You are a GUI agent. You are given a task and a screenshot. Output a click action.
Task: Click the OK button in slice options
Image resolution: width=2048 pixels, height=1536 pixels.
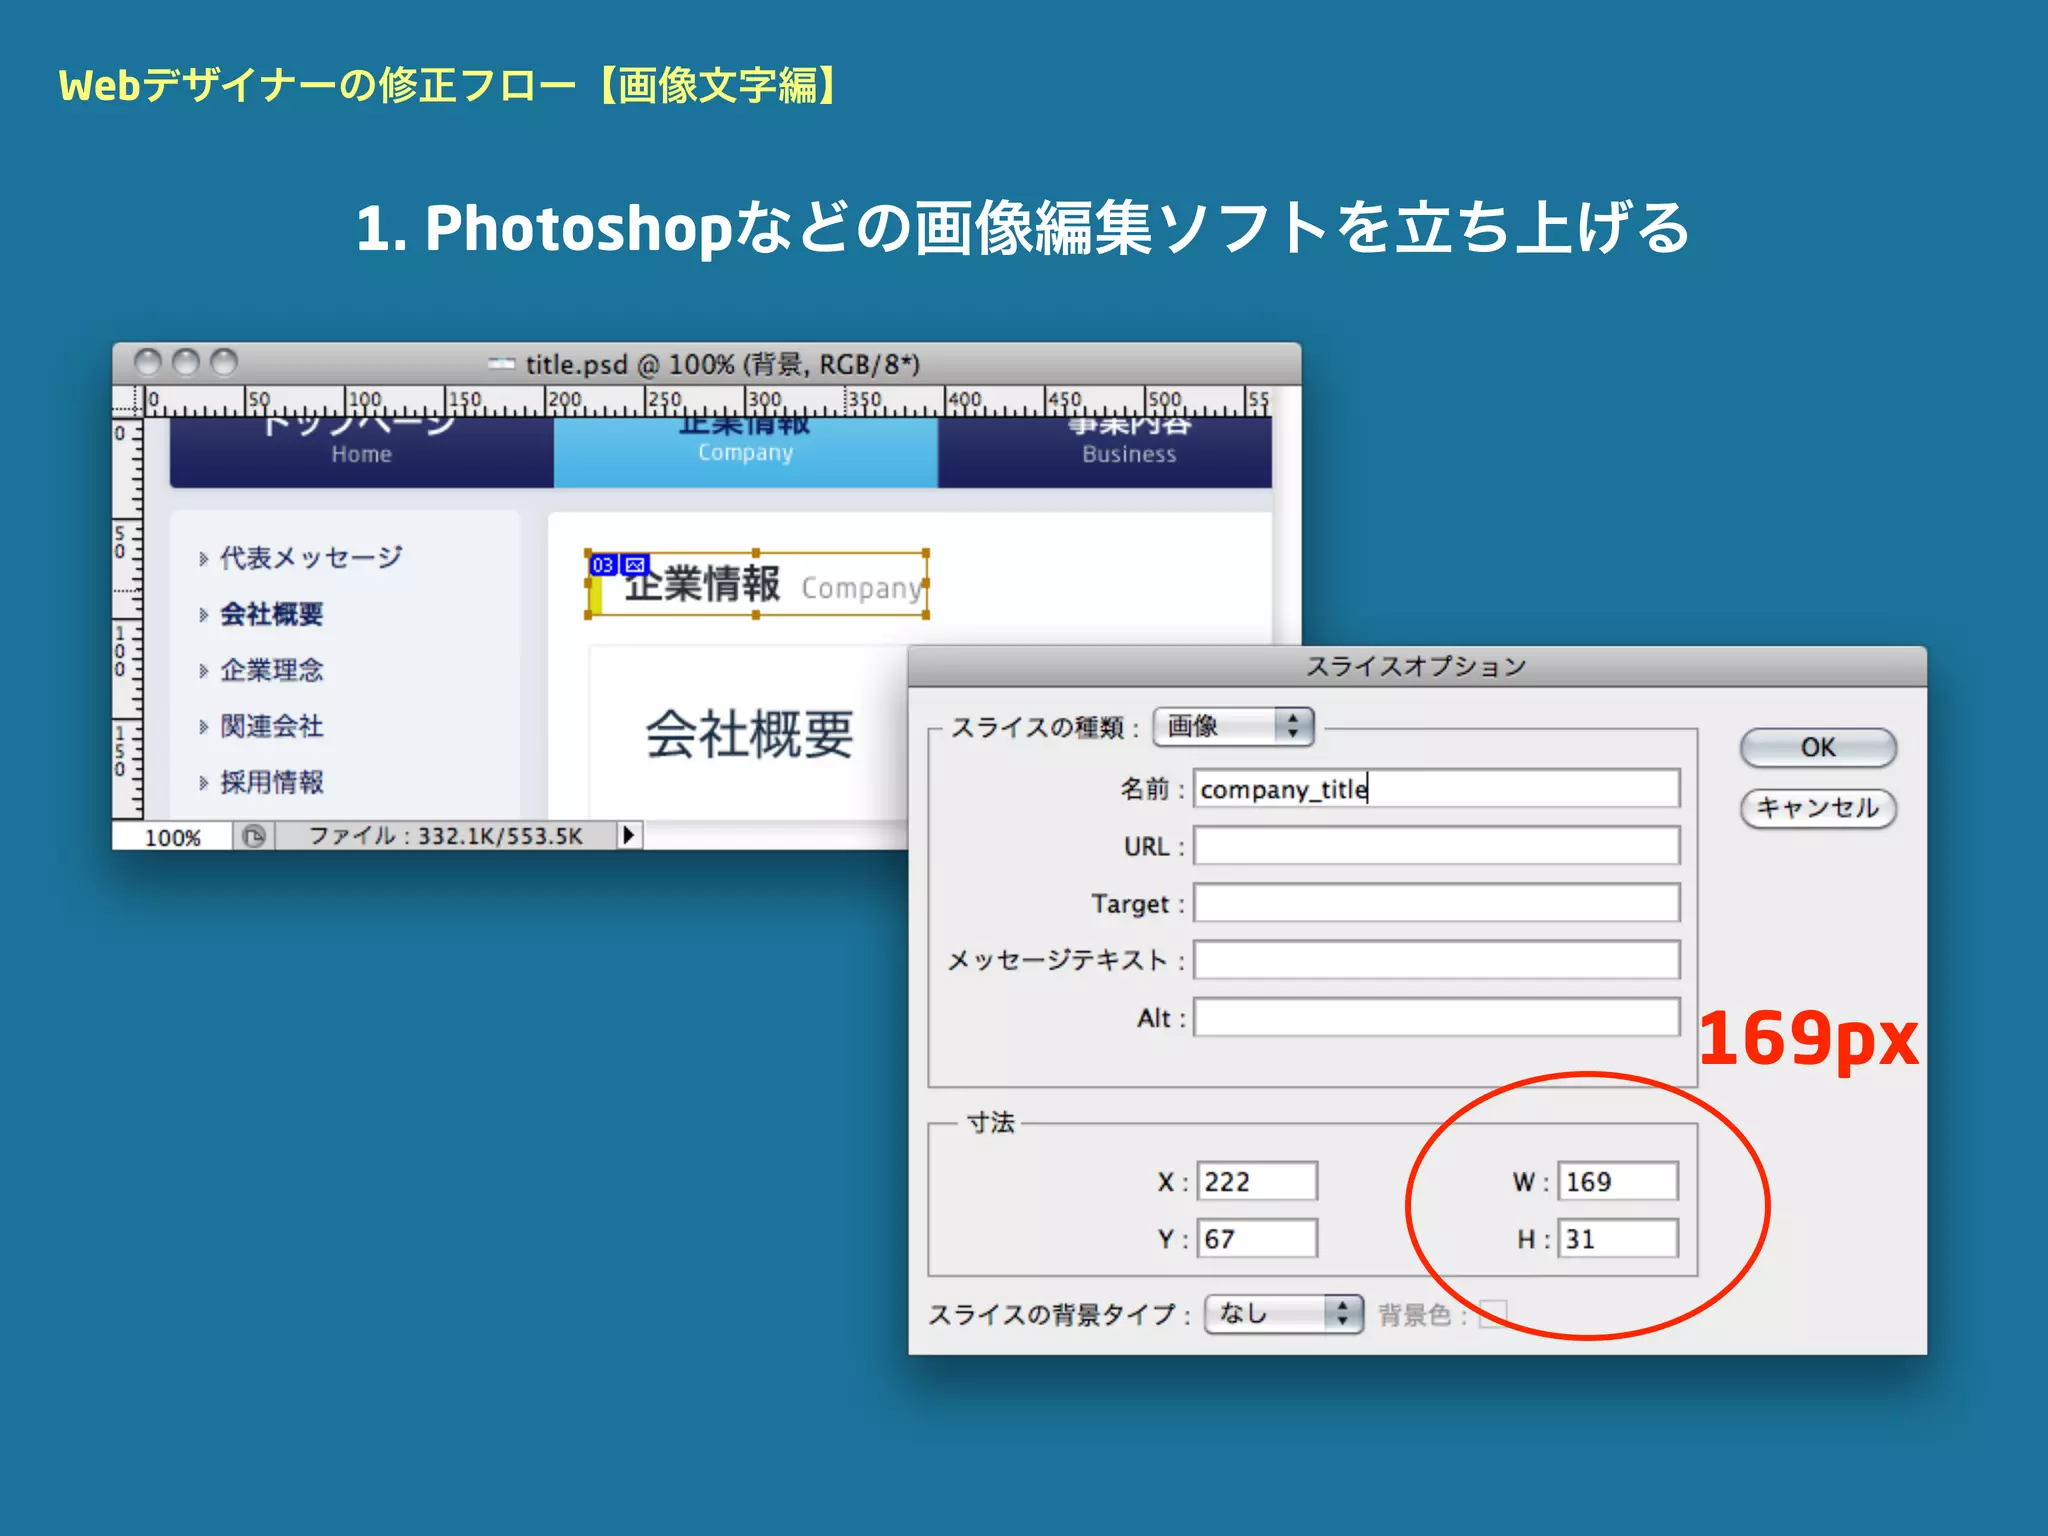1817,747
